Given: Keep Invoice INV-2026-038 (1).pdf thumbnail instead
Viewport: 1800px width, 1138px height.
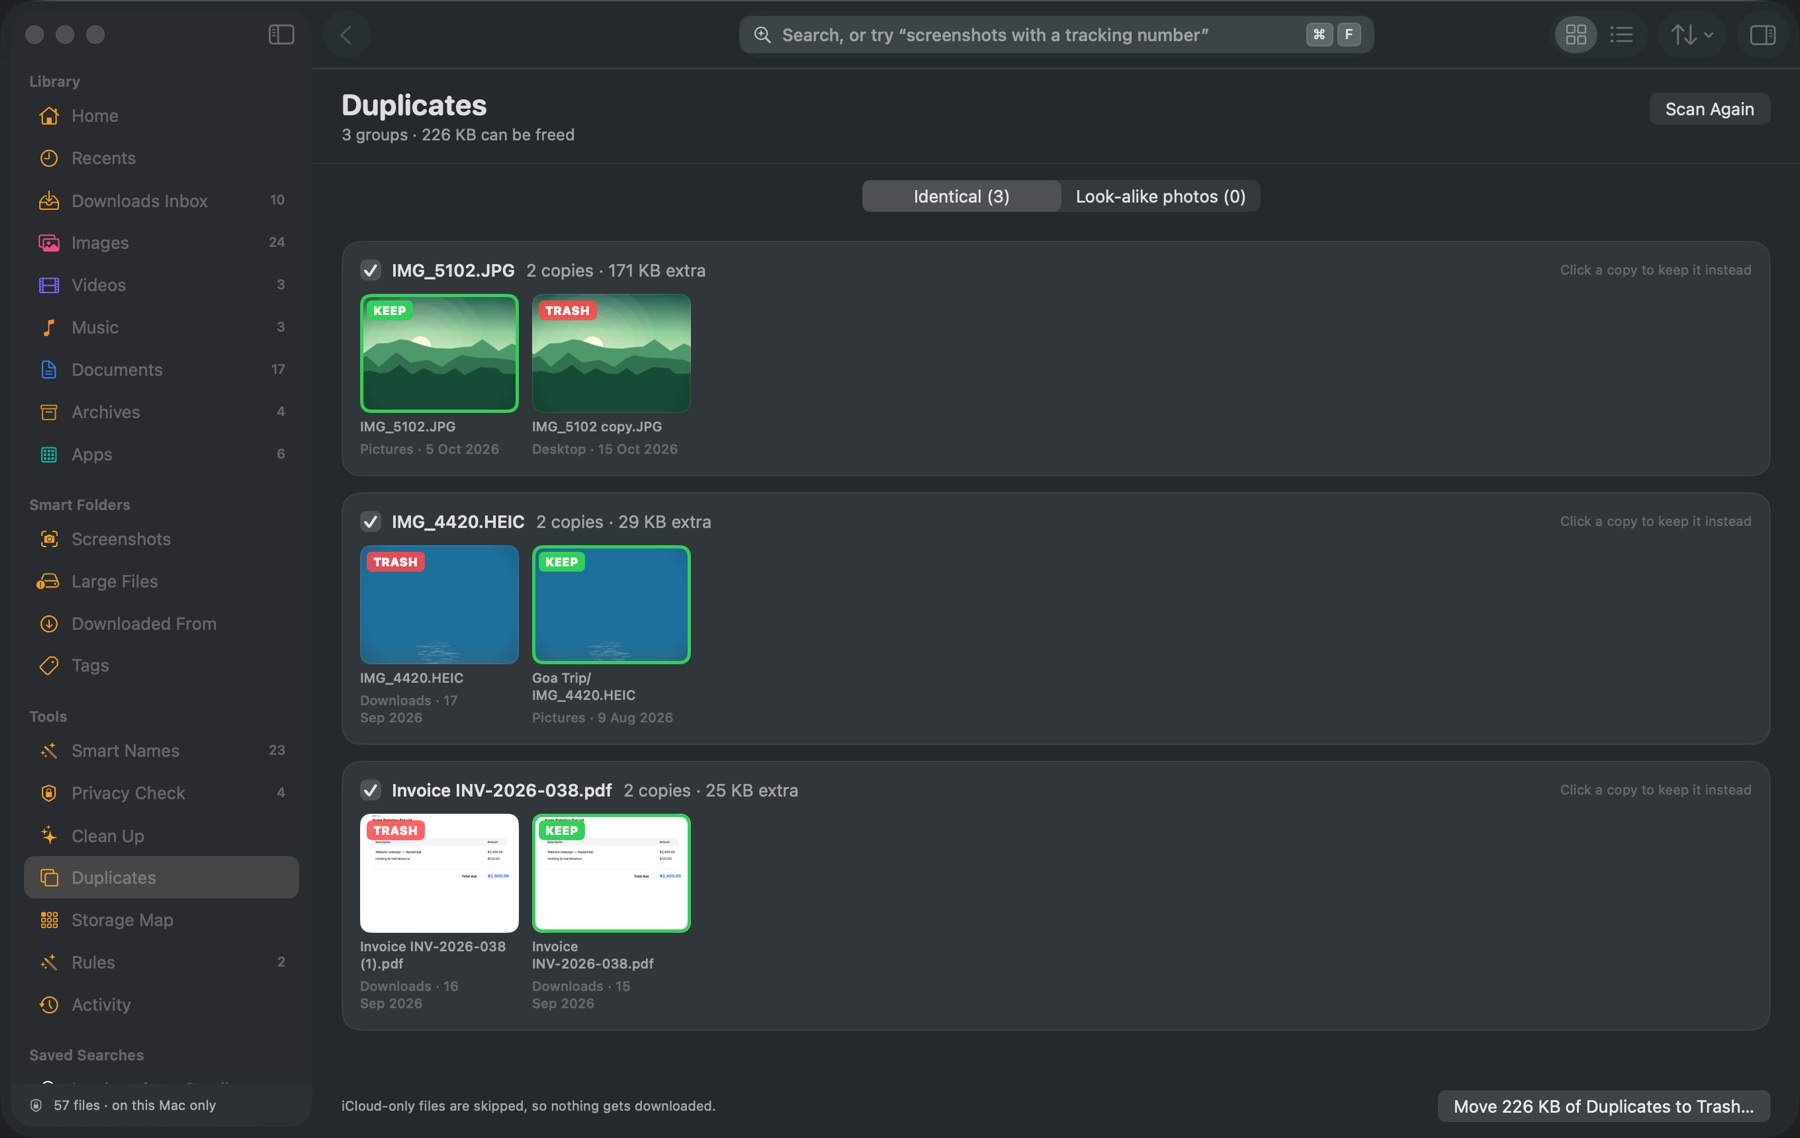Looking at the screenshot, I should tap(439, 873).
